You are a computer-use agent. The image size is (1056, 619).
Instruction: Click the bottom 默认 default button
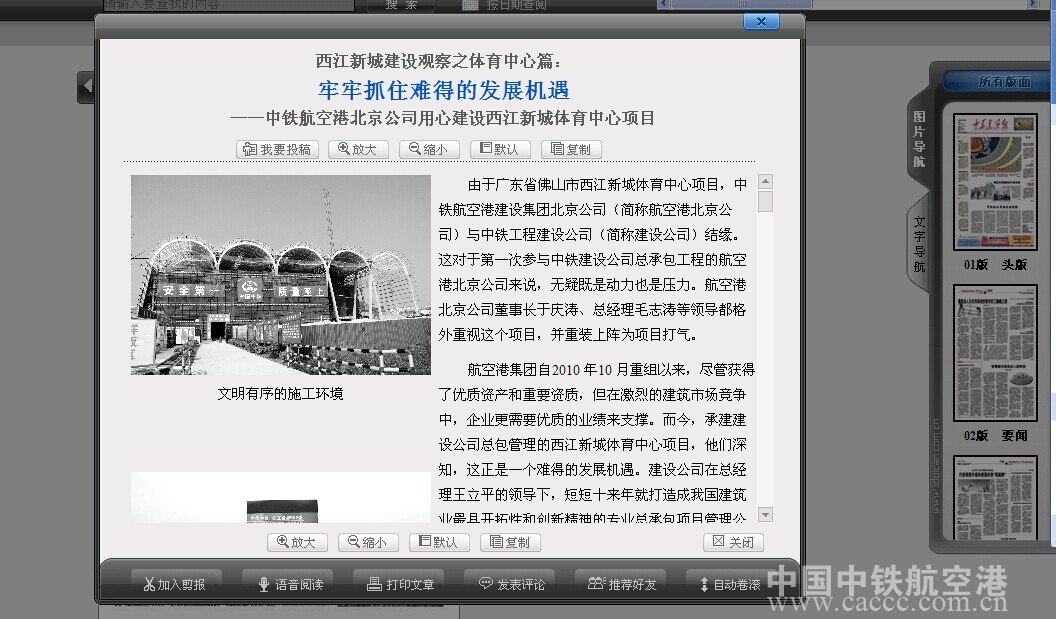point(439,542)
